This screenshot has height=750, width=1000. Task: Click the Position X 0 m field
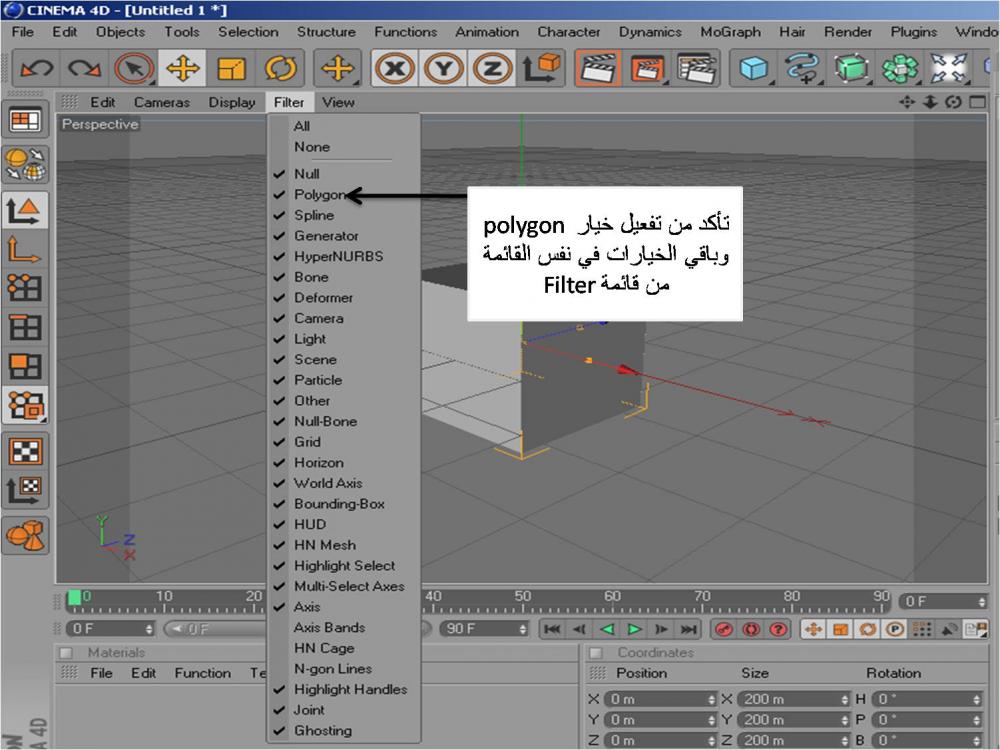(x=660, y=699)
